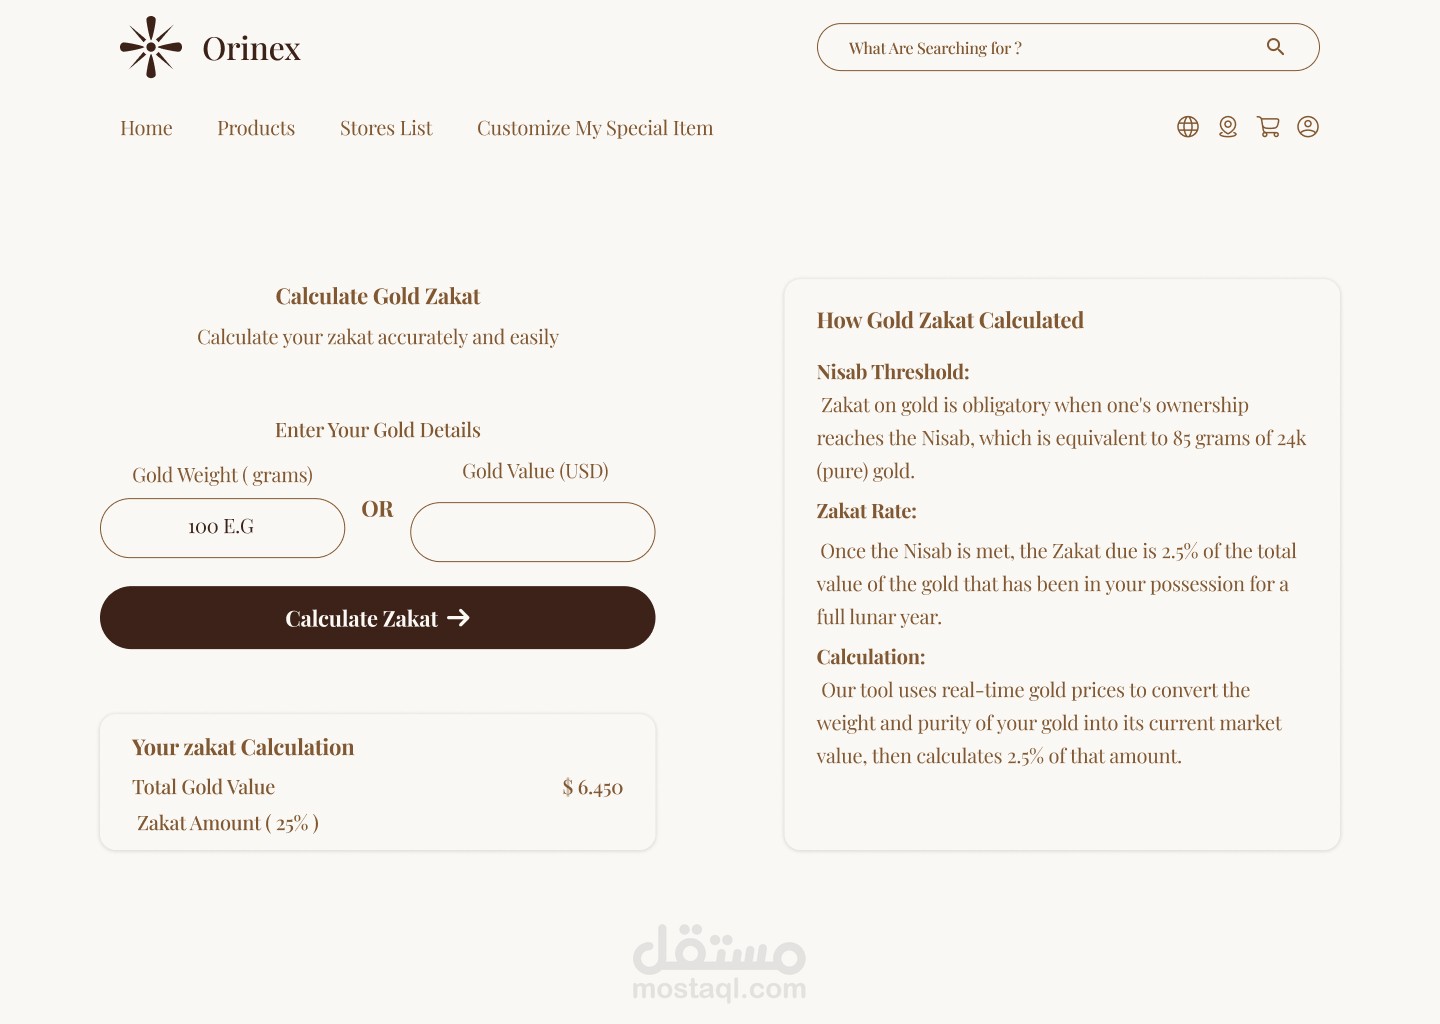Click the What Are Searching for box
This screenshot has width=1440, height=1024.
1068,47
